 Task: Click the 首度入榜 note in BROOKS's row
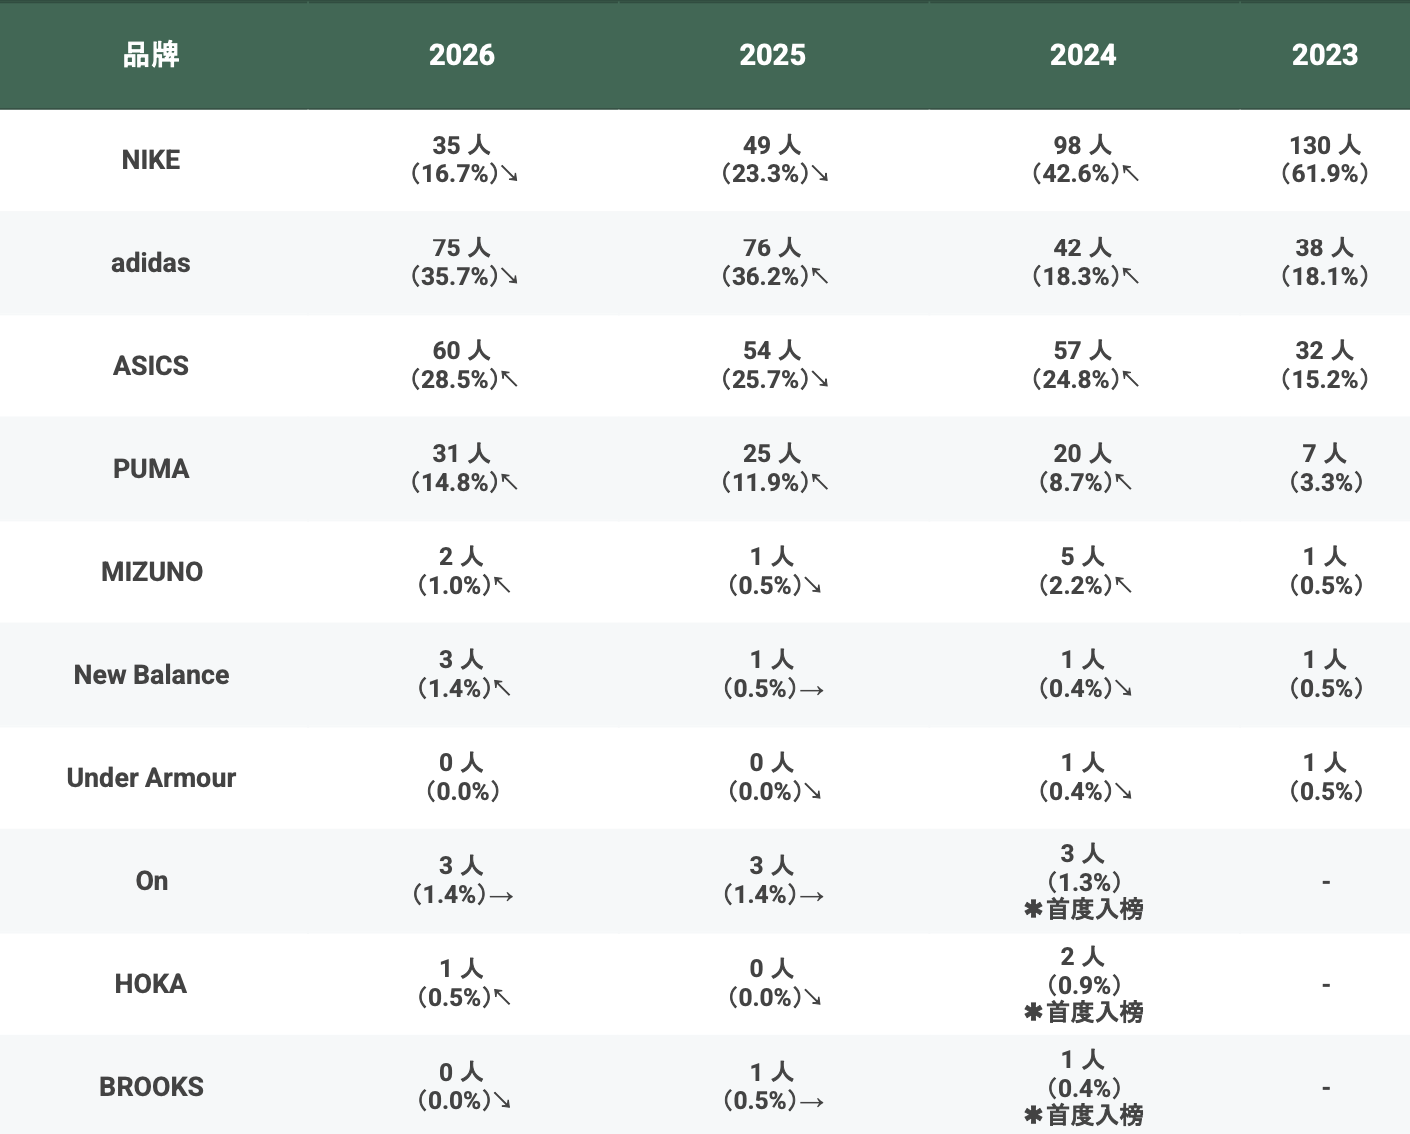pos(1094,1115)
